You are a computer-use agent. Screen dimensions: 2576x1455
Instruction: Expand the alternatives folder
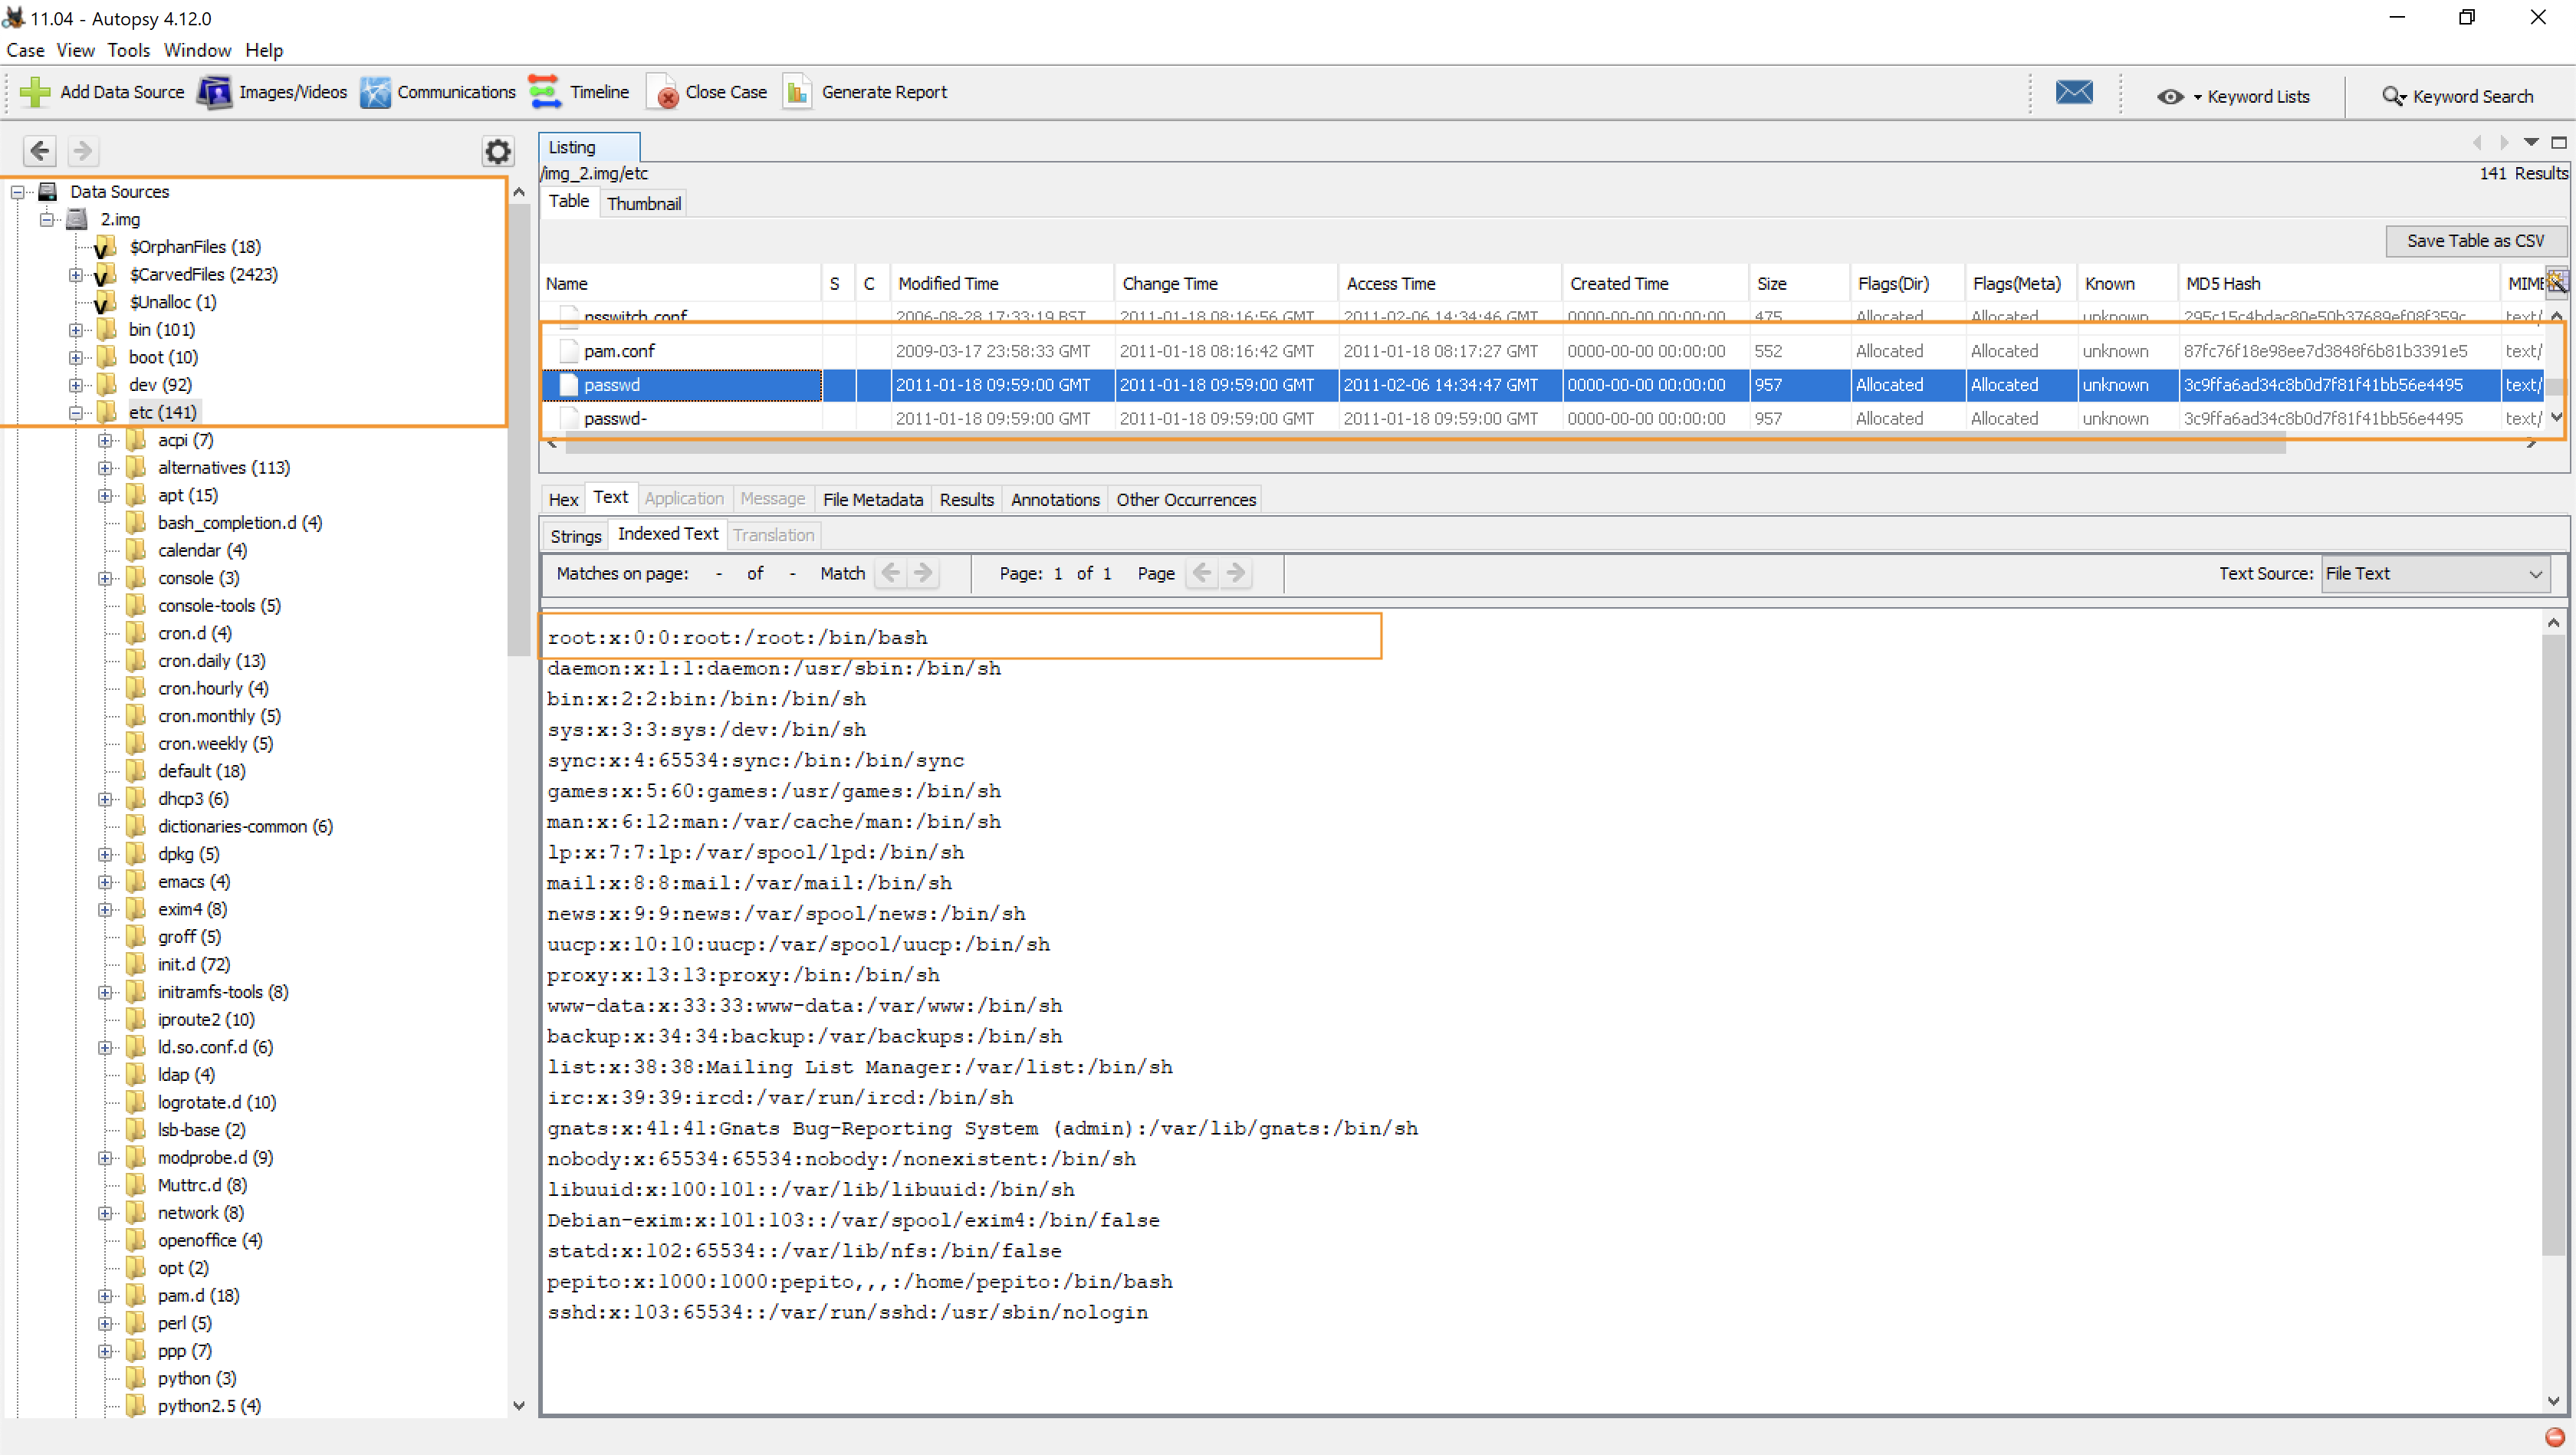coord(105,468)
